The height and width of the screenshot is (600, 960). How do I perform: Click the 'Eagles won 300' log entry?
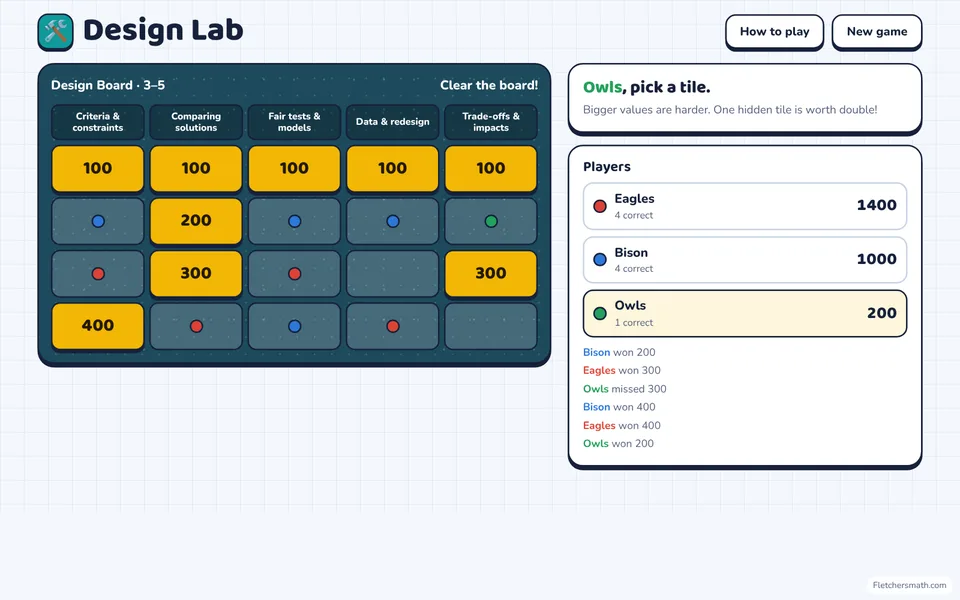(621, 370)
